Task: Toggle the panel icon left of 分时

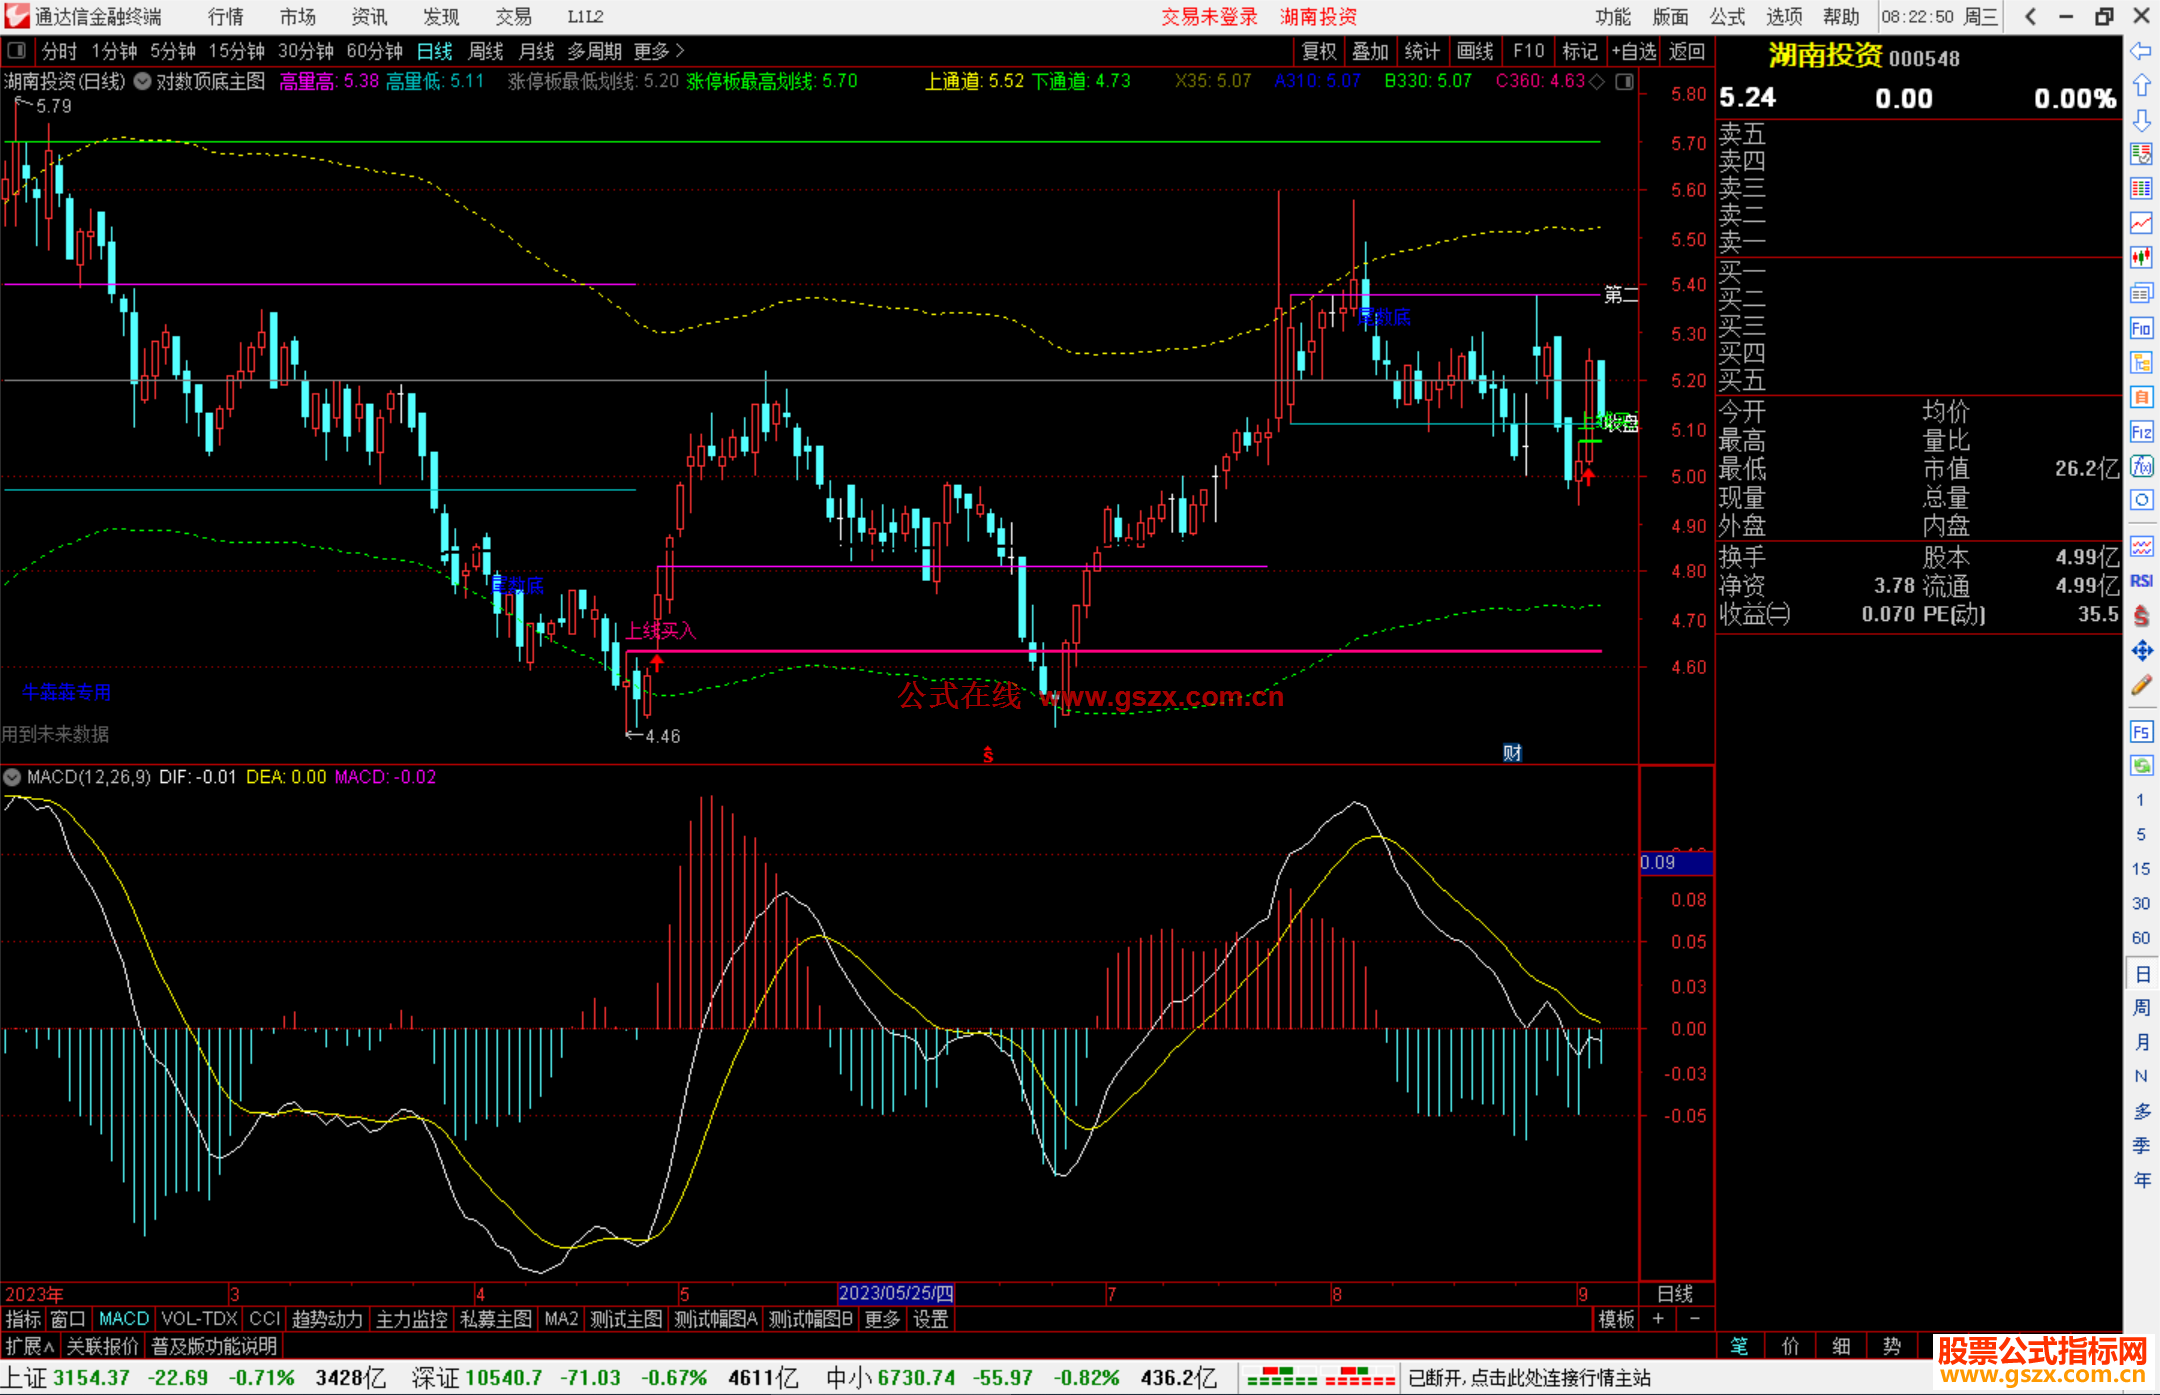Action: tap(17, 50)
